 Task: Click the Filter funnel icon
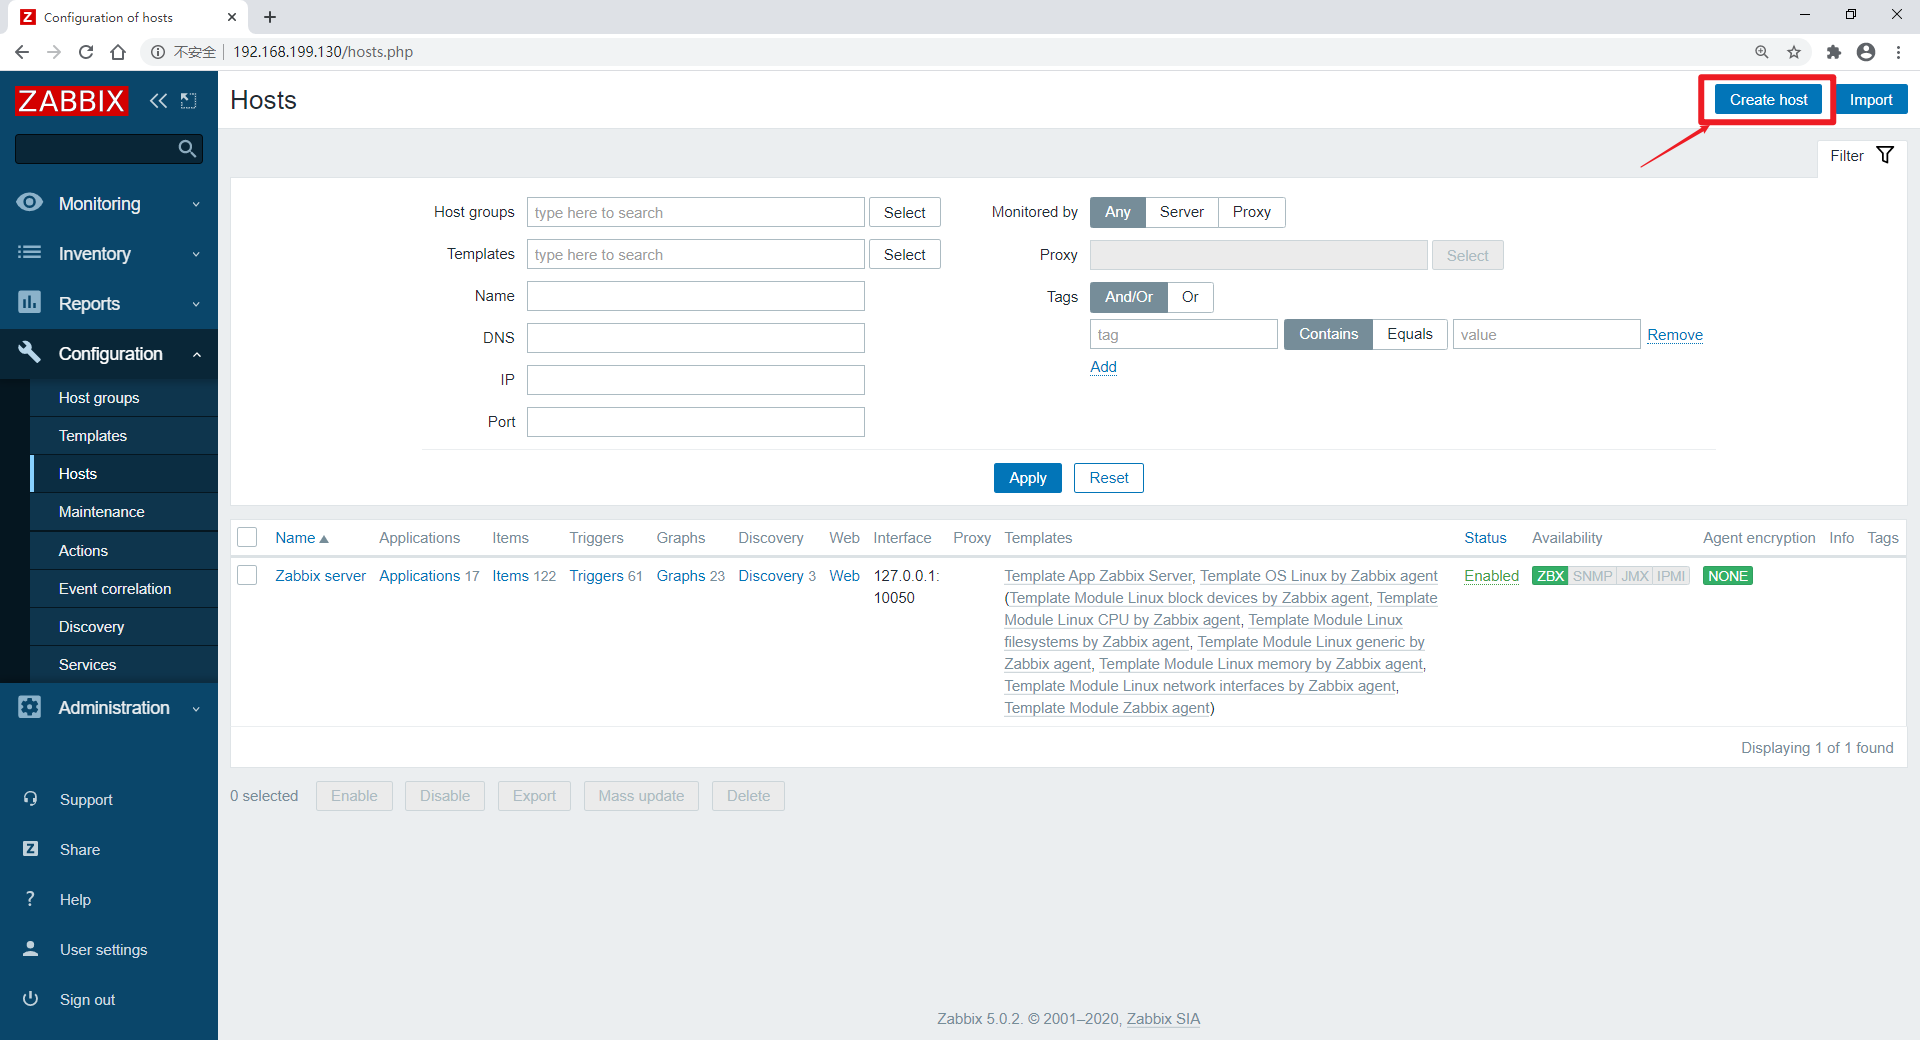(x=1885, y=155)
